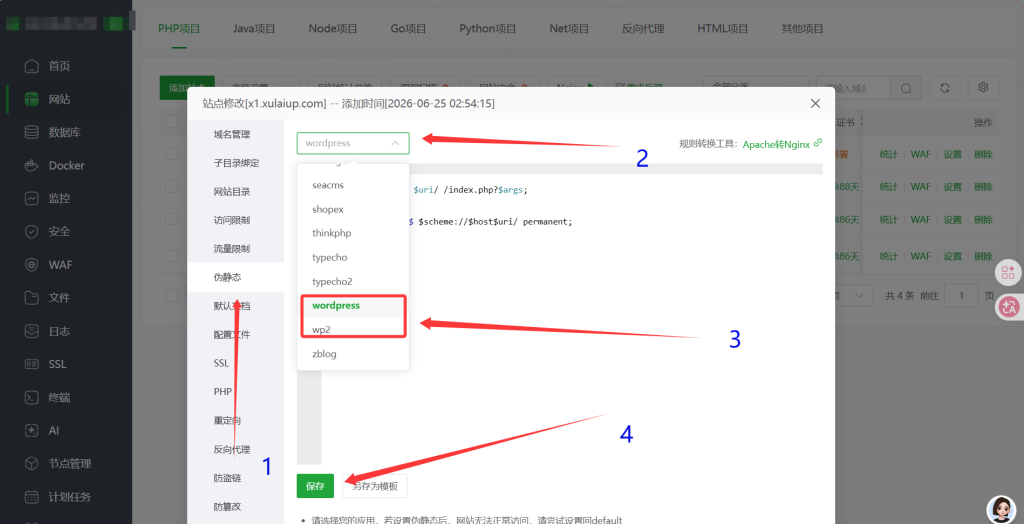Image resolution: width=1024 pixels, height=524 pixels.
Task: Click the search magnifier icon
Action: [x=906, y=88]
